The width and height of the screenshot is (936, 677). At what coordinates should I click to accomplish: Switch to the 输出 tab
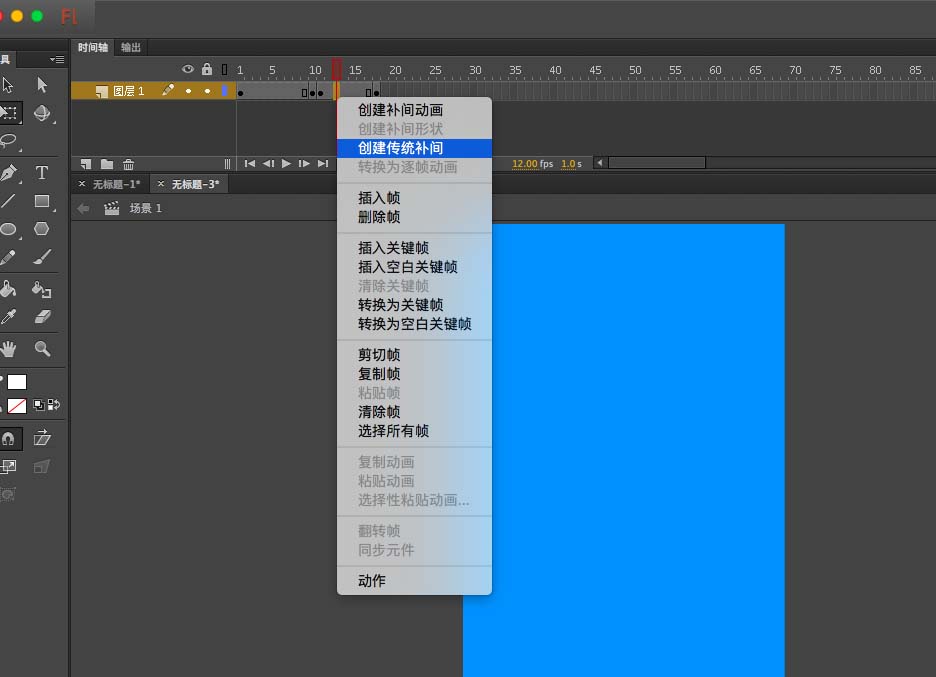point(131,47)
